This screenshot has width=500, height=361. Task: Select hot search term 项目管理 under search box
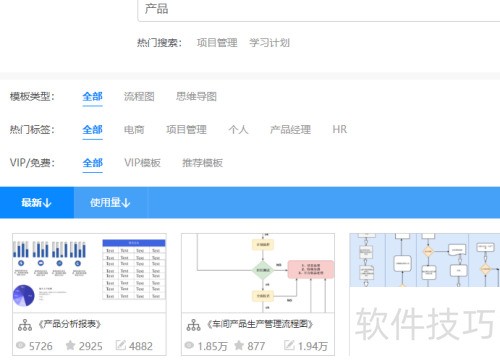pos(217,43)
